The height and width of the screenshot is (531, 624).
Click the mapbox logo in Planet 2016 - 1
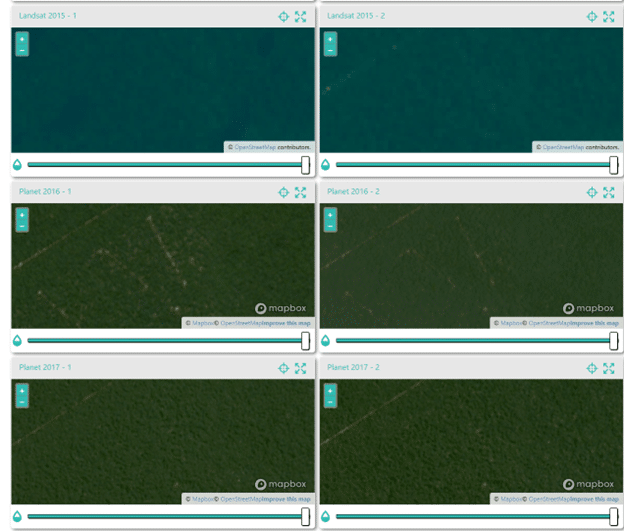281,308
